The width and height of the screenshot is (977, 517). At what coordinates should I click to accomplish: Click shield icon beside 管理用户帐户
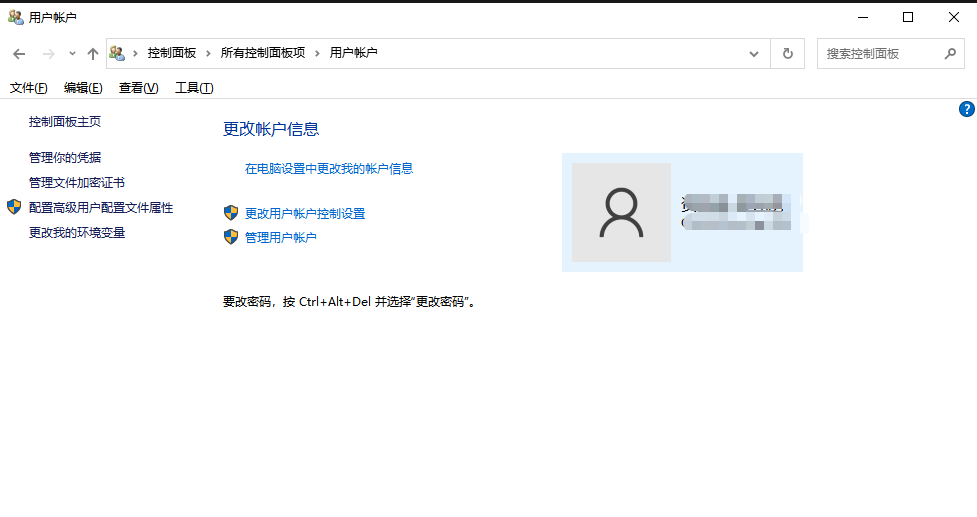[x=231, y=237]
